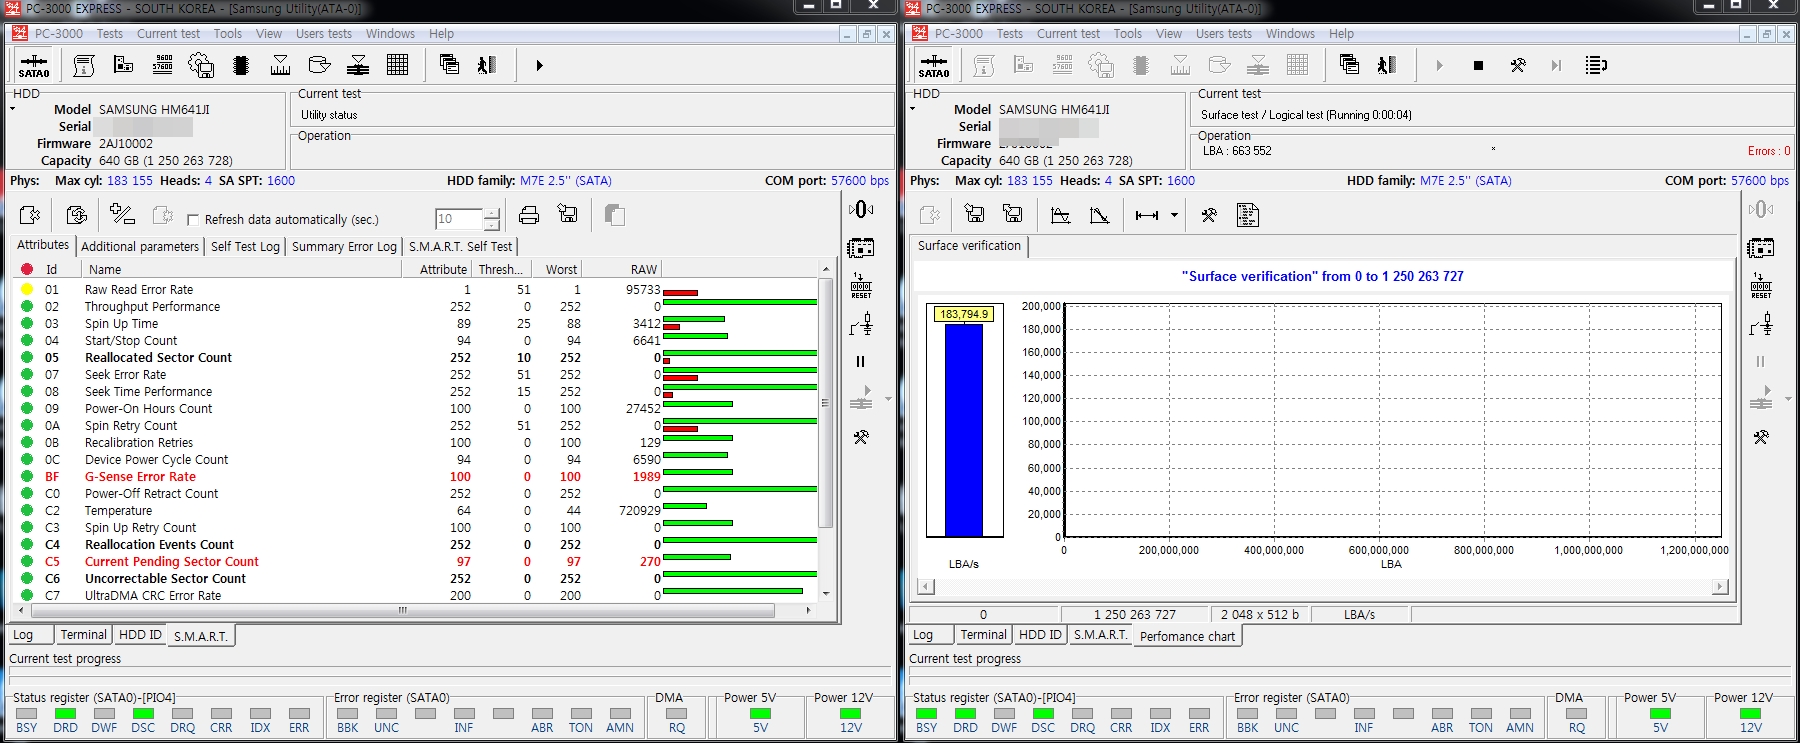Click the surface chart scroll right arrow
Viewport: 1800px width, 743px height.
[x=1720, y=587]
